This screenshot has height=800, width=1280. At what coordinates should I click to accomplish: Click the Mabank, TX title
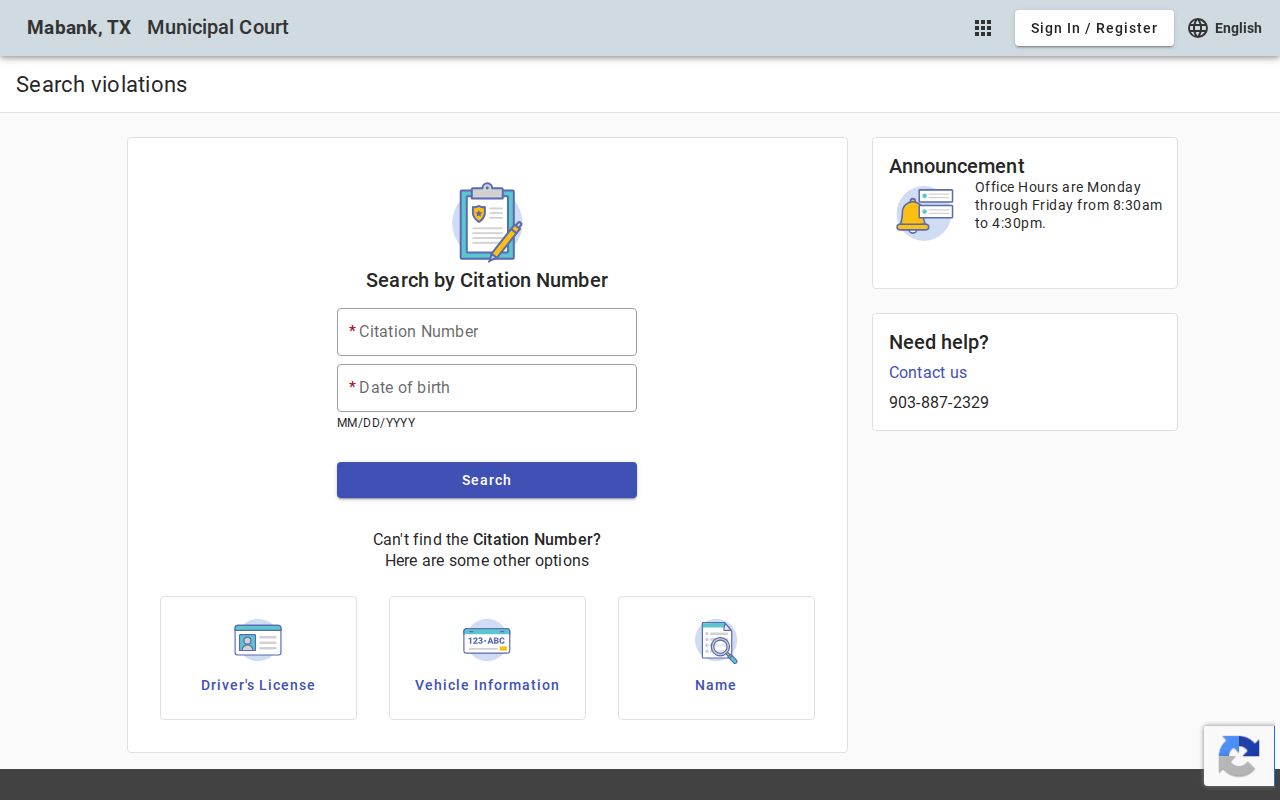coord(79,28)
